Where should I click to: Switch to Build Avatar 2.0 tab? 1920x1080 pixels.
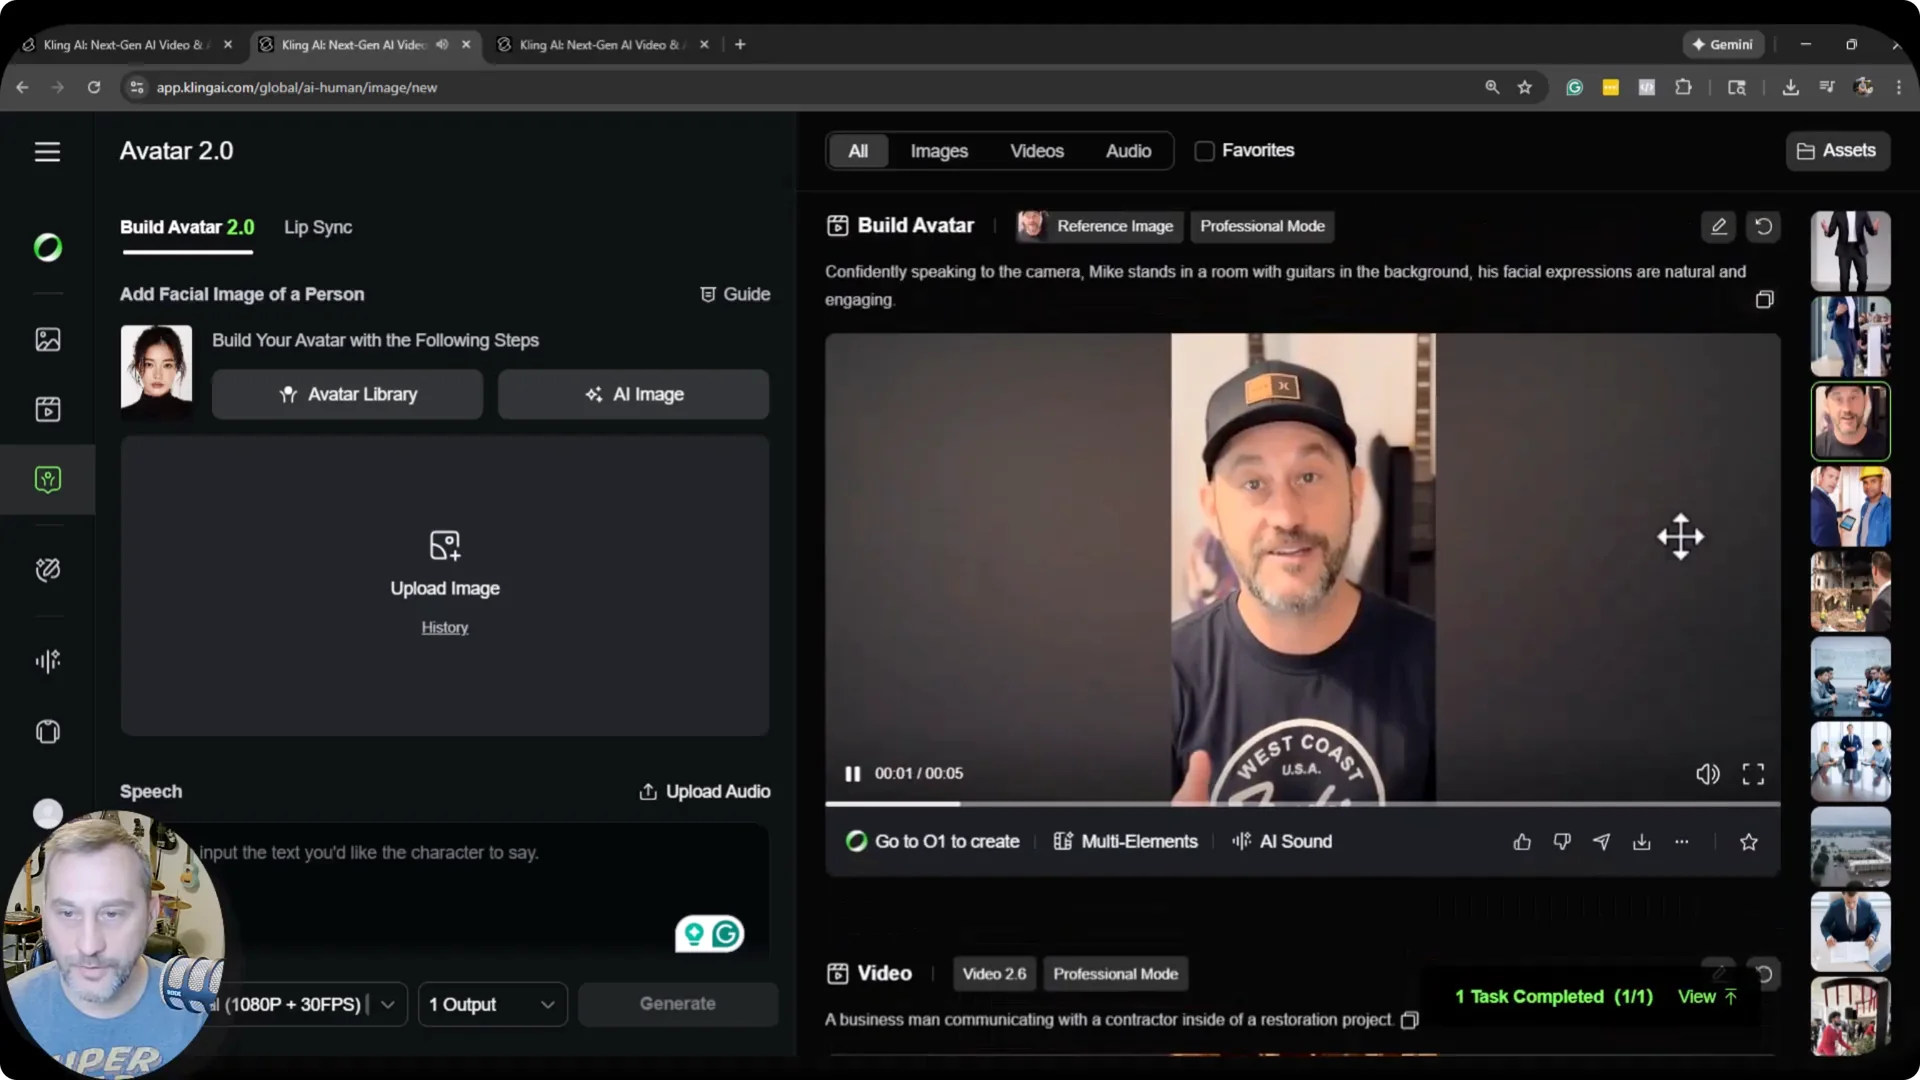(x=187, y=227)
